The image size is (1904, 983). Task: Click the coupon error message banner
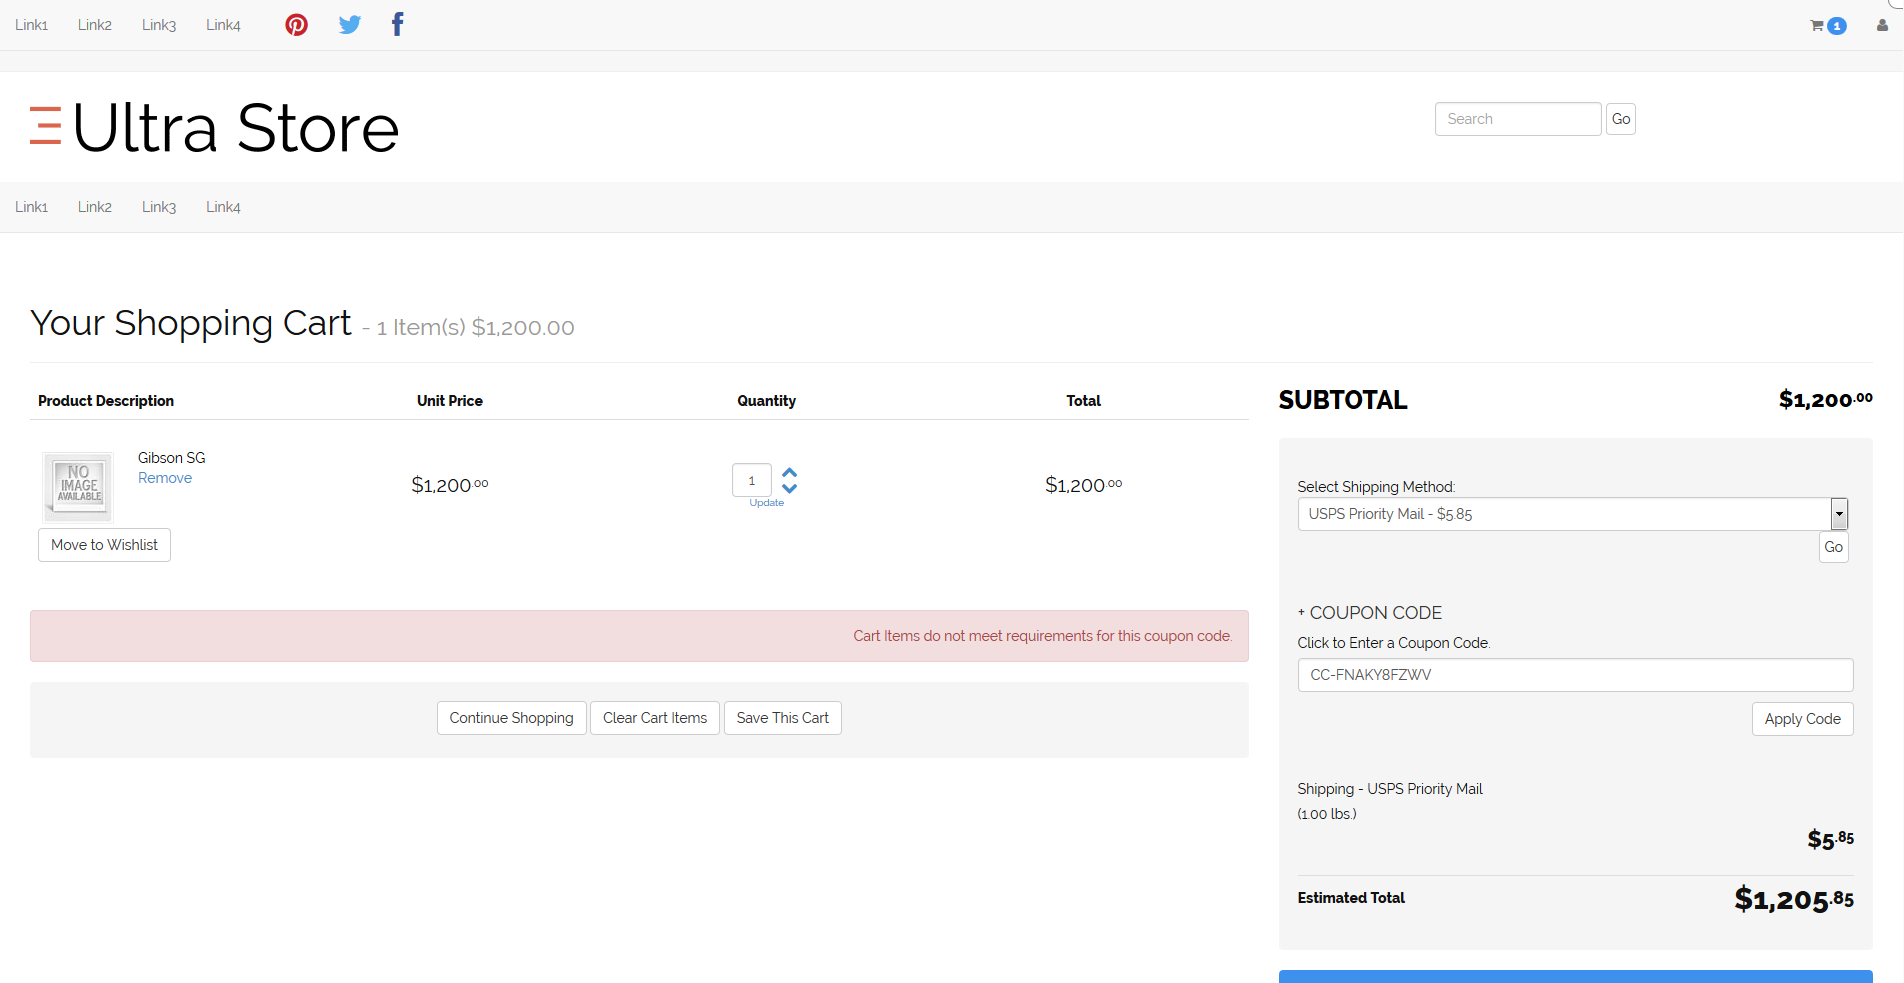(639, 636)
